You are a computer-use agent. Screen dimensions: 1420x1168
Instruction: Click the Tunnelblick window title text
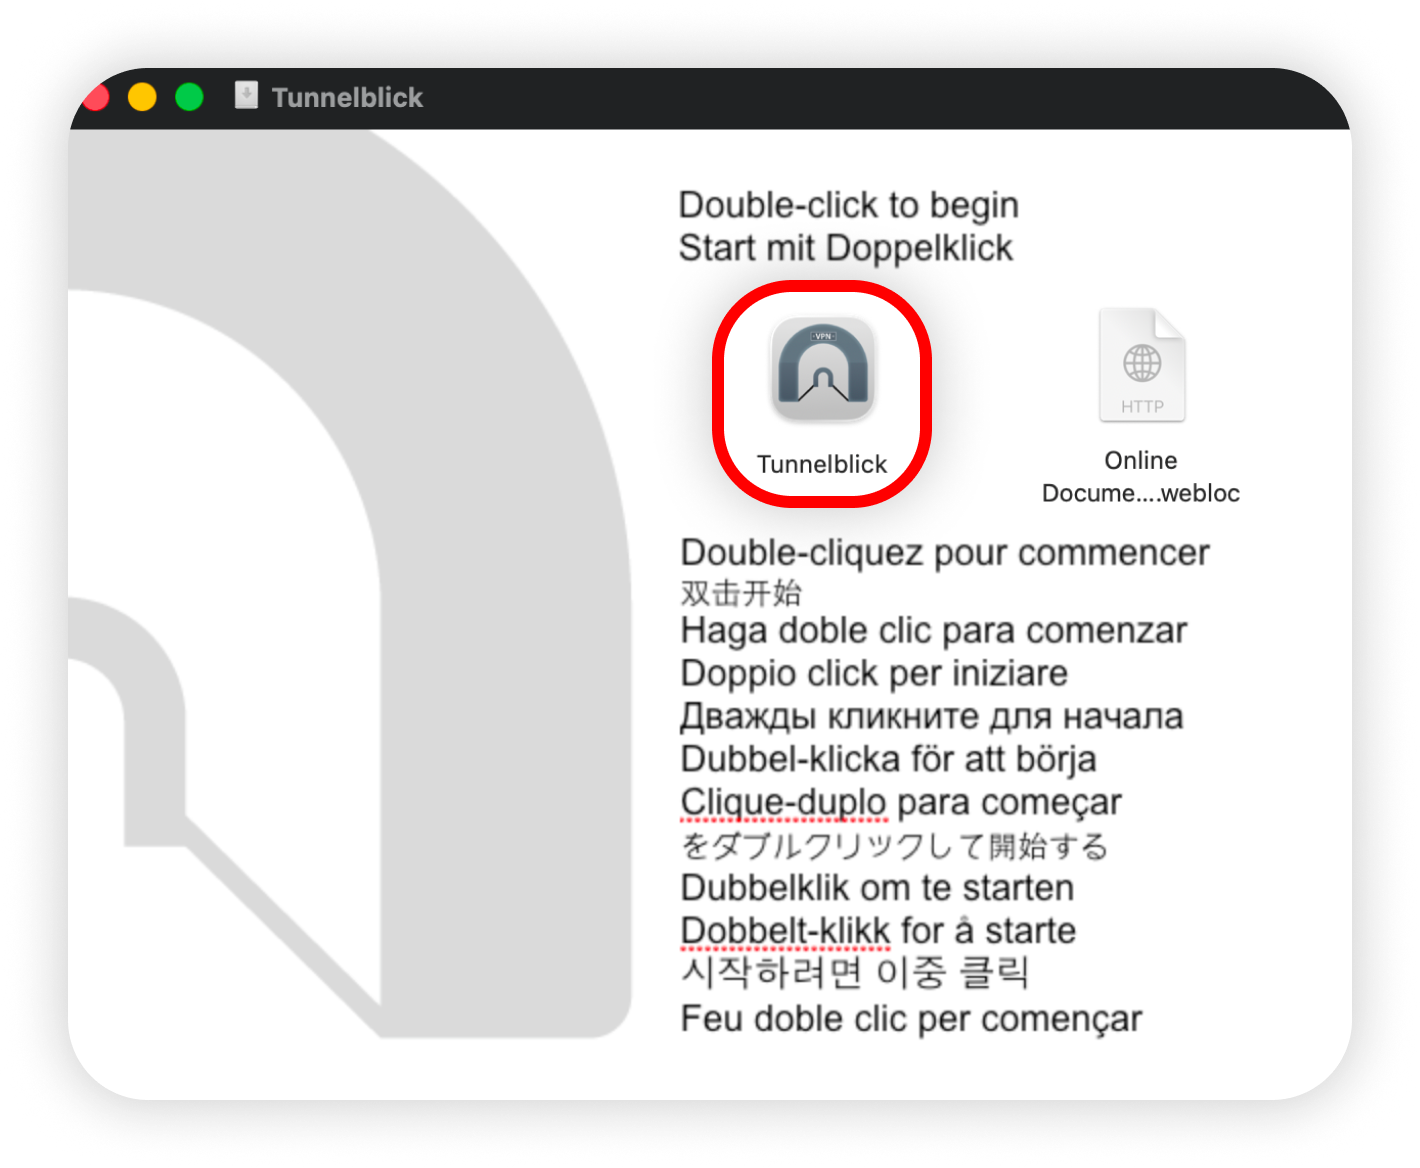[347, 98]
